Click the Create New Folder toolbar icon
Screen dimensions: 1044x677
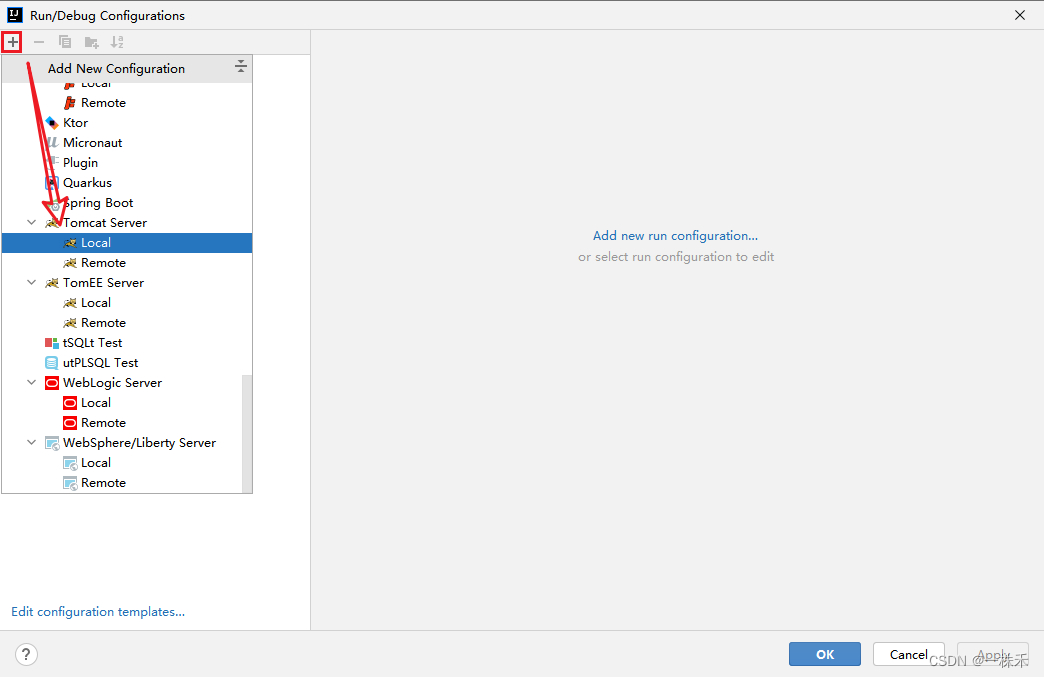pos(91,42)
